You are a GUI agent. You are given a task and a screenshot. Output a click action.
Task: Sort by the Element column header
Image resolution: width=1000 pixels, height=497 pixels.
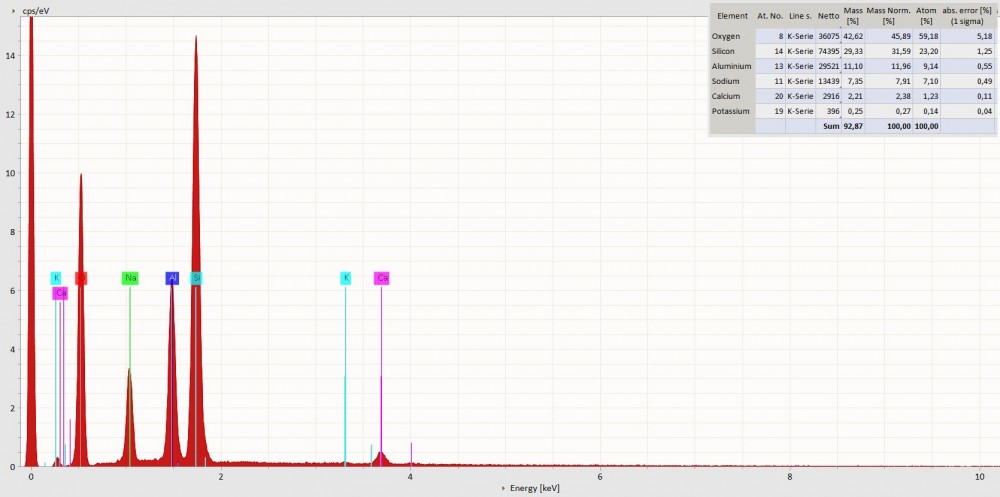[x=732, y=16]
